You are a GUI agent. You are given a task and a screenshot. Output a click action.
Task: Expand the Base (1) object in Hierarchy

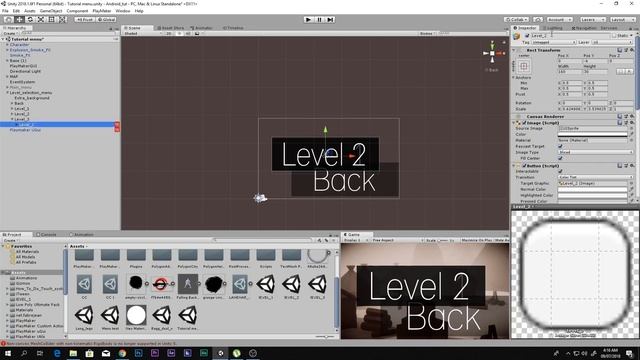tap(7, 60)
